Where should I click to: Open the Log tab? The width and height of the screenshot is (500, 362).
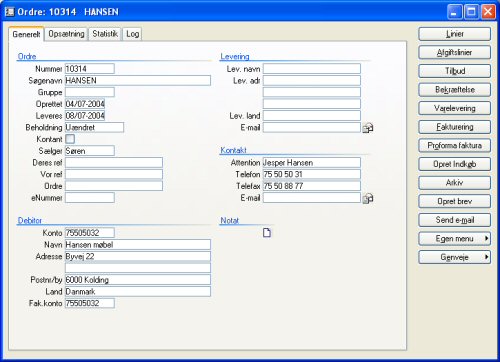[x=132, y=34]
